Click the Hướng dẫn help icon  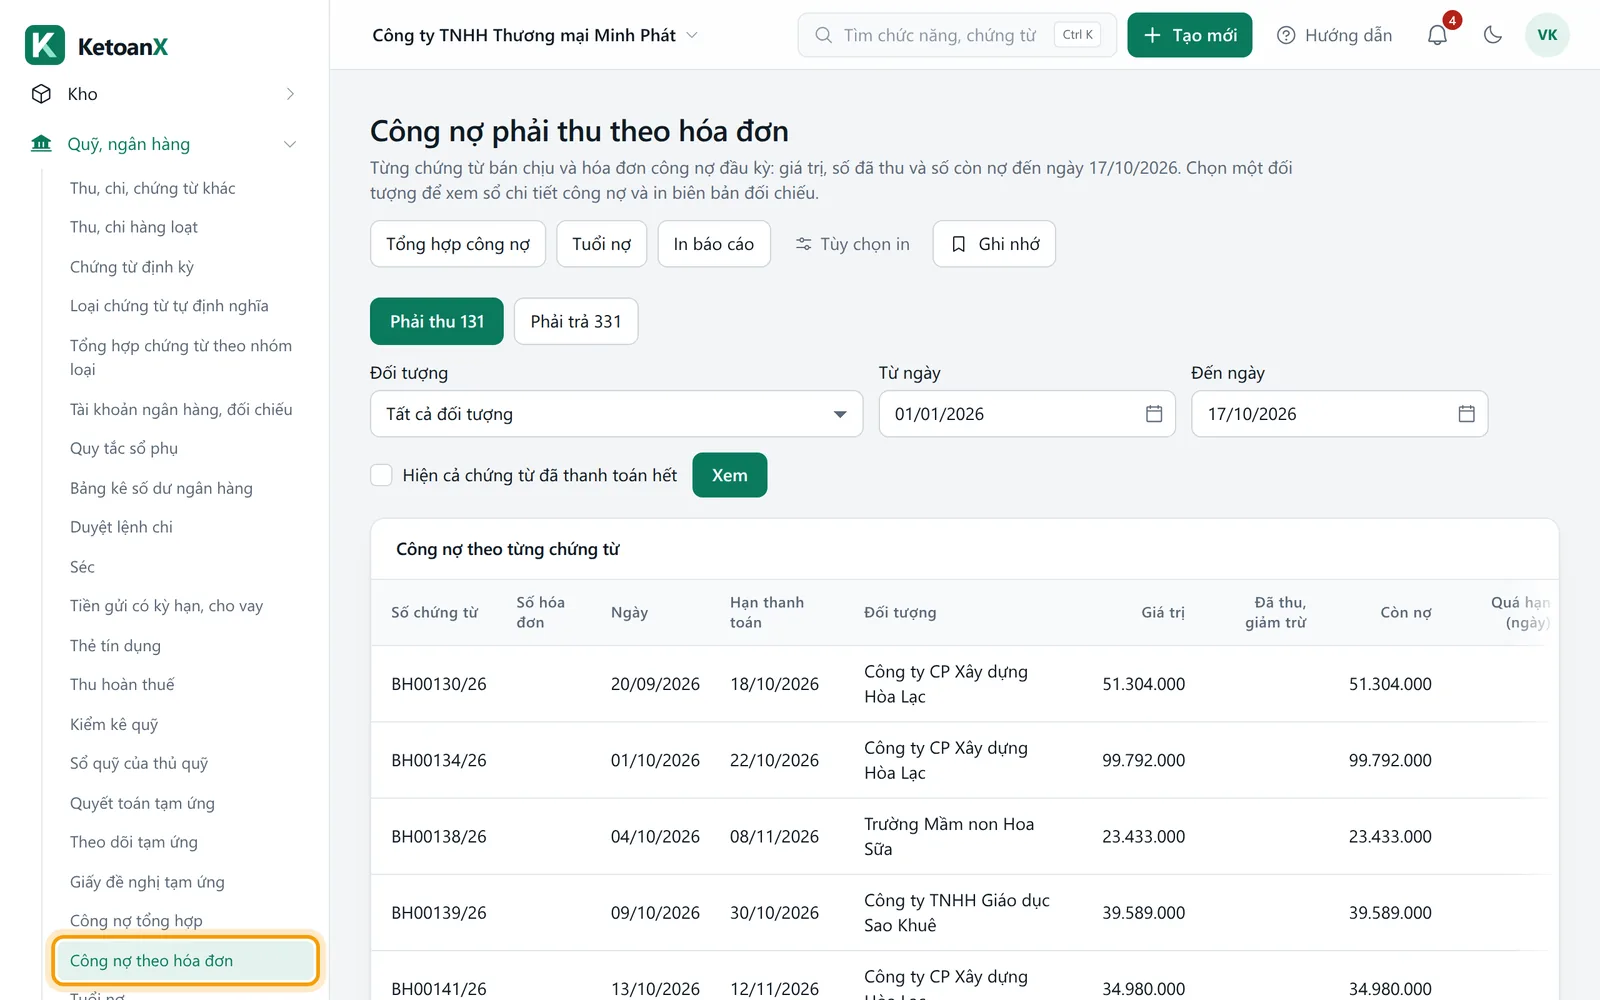[1286, 35]
